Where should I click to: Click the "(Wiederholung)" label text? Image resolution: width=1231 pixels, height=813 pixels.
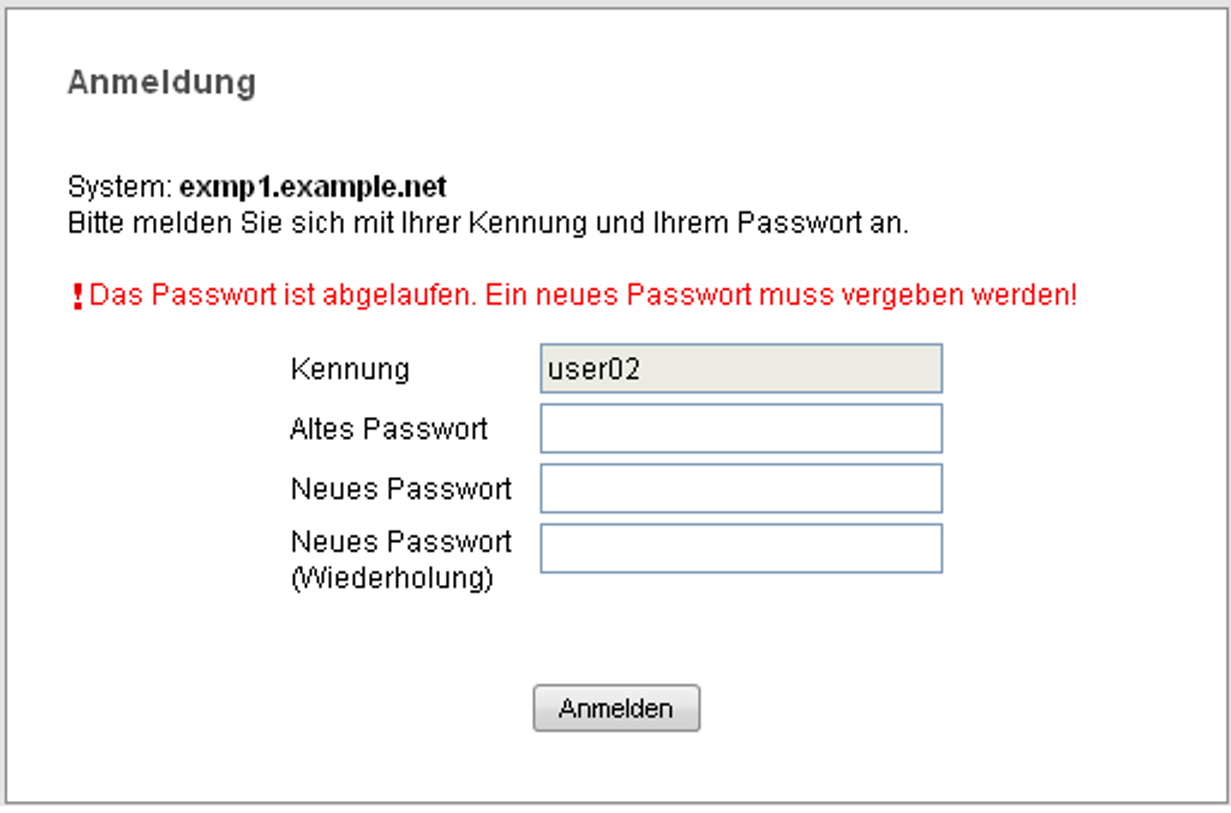coord(392,579)
